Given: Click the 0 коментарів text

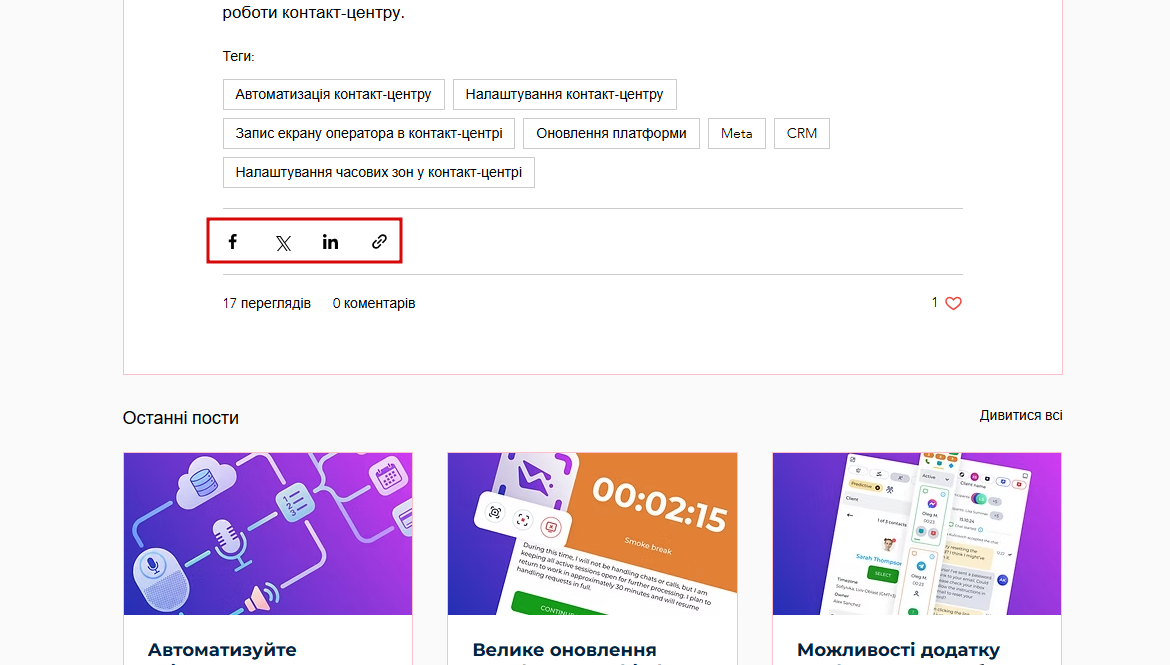Looking at the screenshot, I should coord(374,303).
